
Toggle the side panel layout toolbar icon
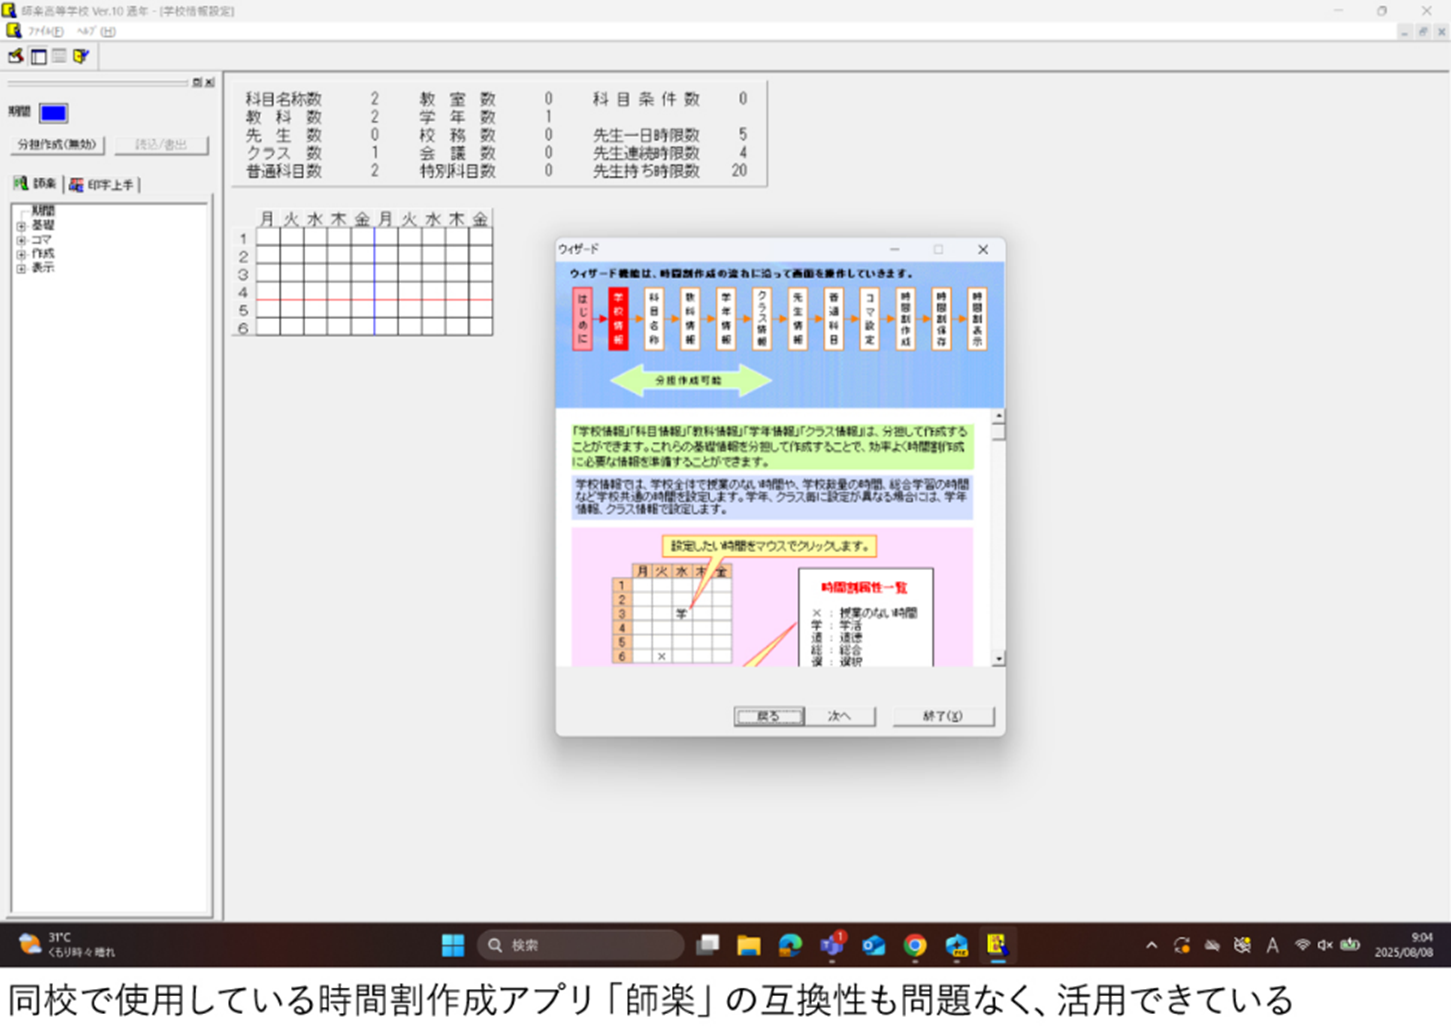38,57
